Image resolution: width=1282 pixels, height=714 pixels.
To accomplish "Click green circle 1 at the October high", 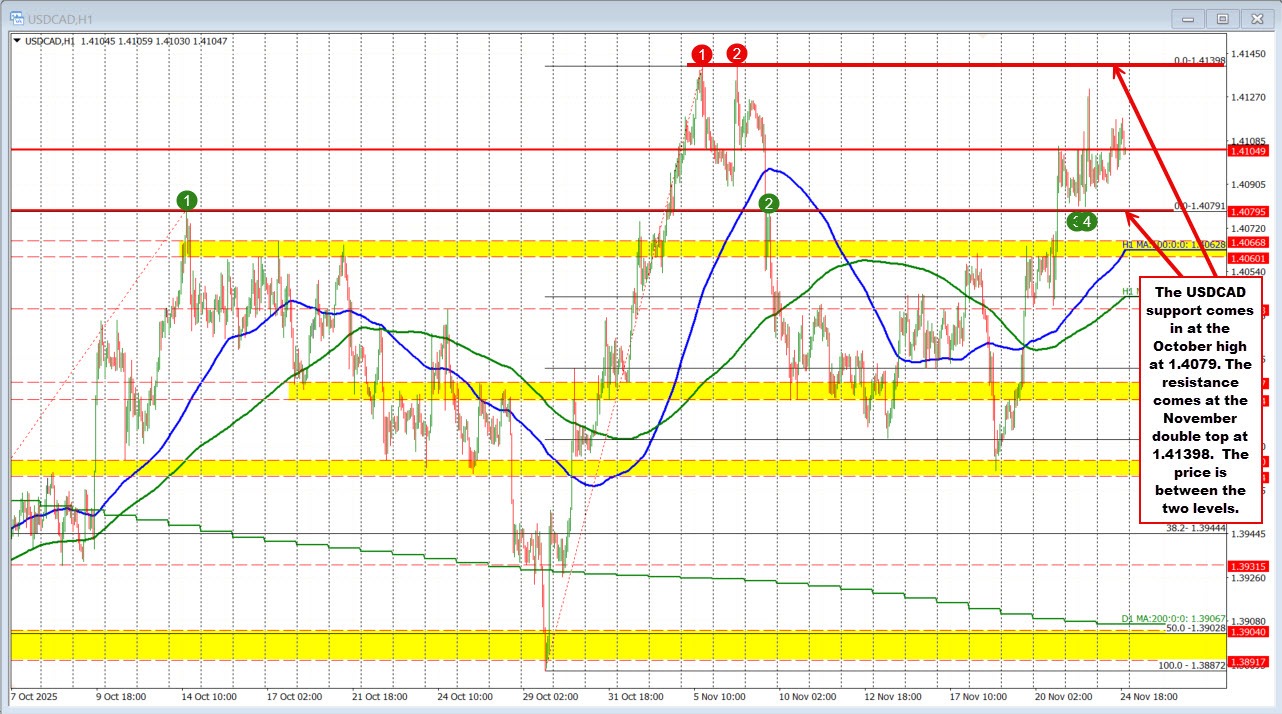I will point(187,200).
